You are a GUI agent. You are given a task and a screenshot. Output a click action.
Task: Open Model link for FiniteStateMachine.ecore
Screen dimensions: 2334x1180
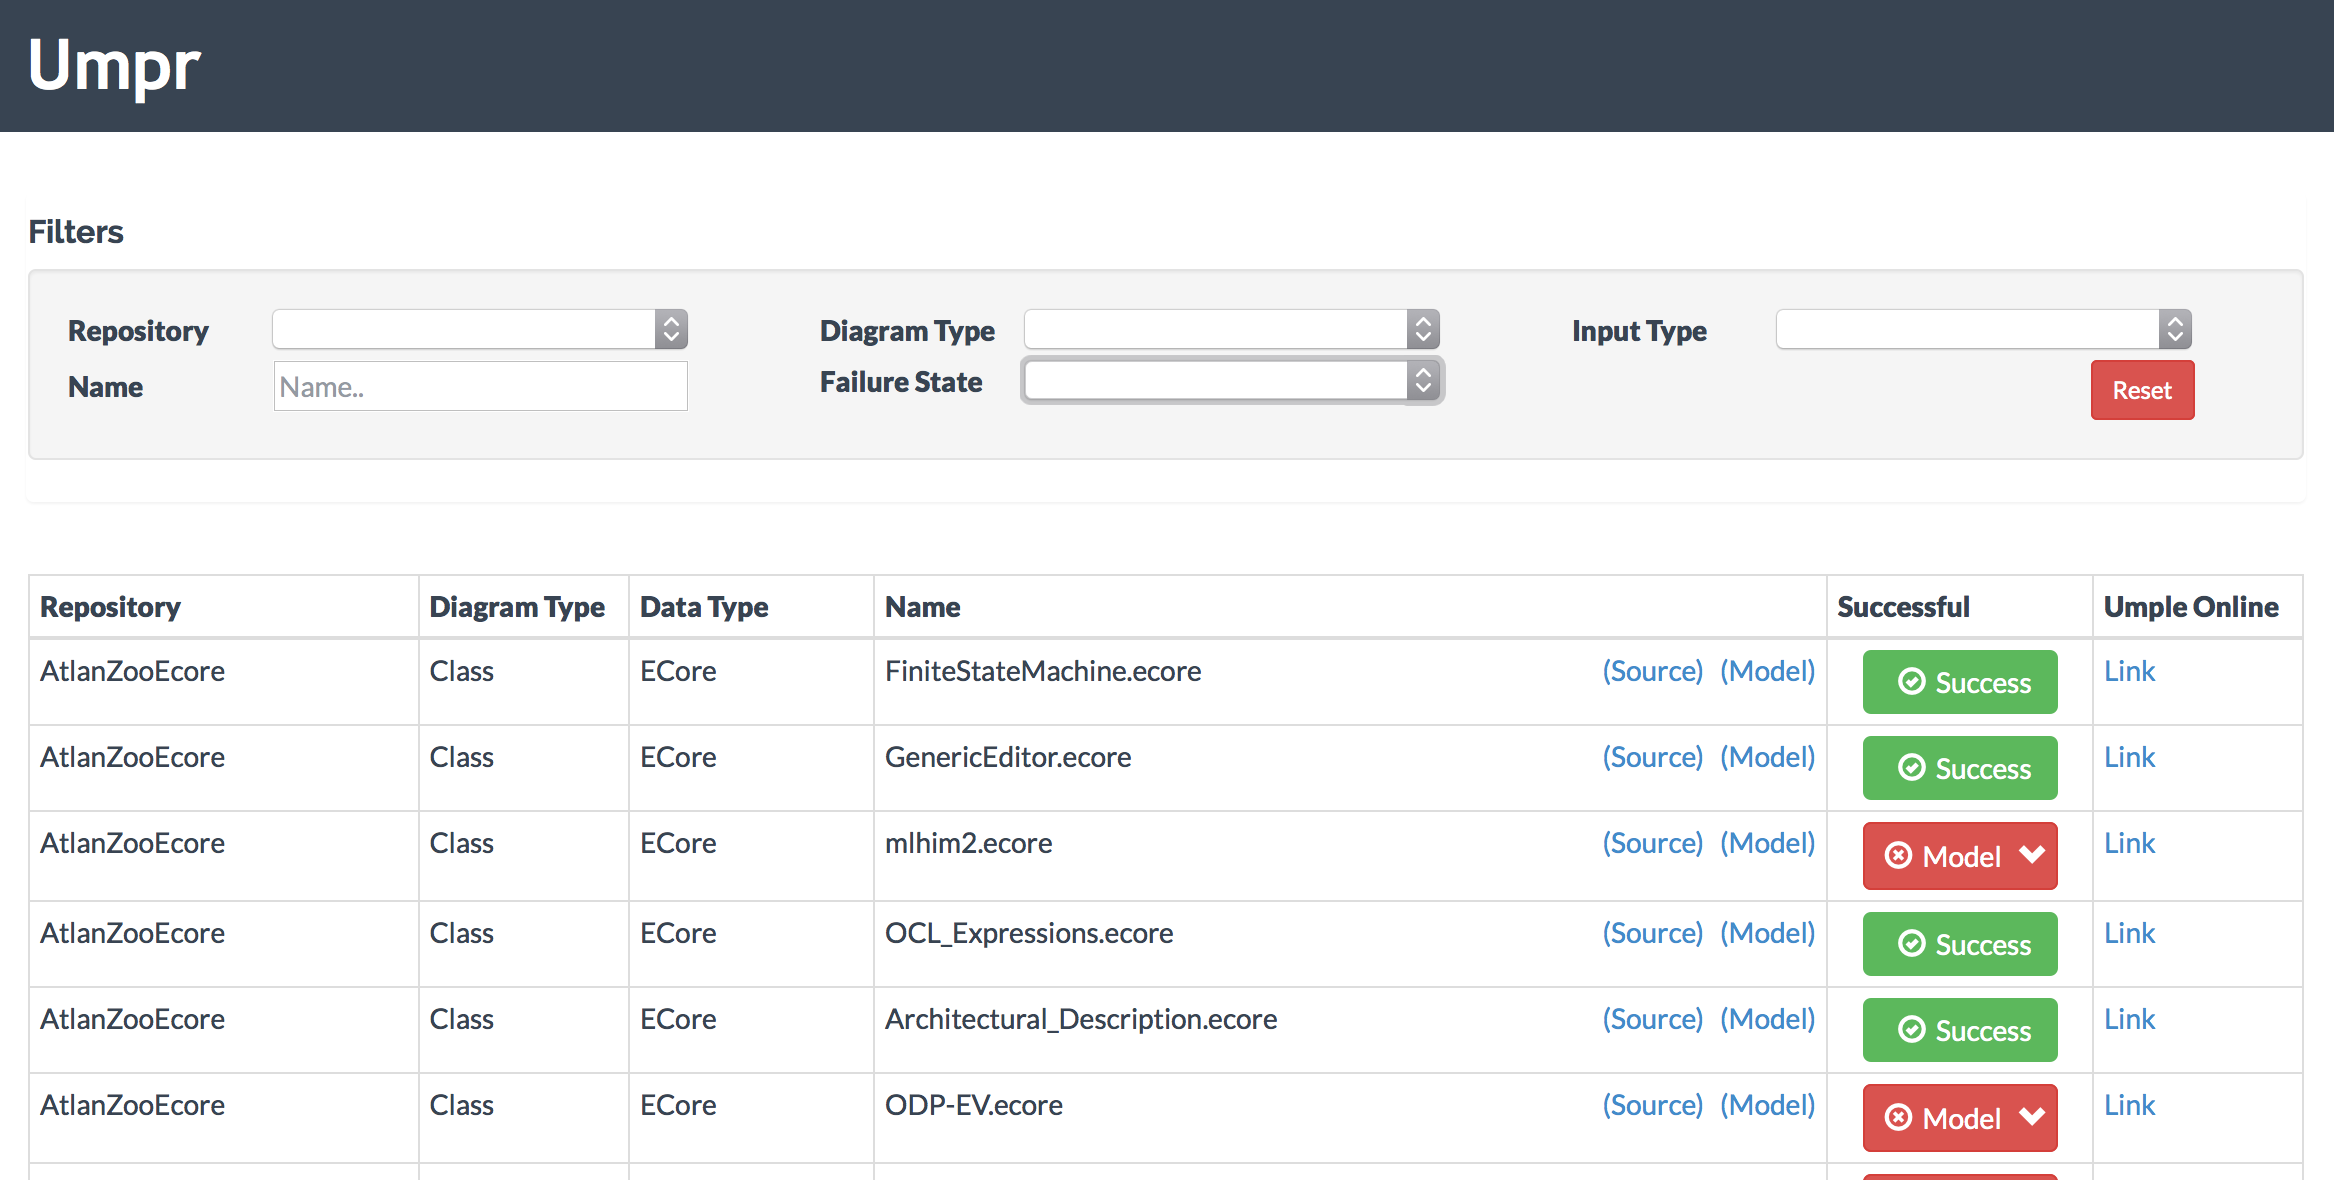[1767, 671]
